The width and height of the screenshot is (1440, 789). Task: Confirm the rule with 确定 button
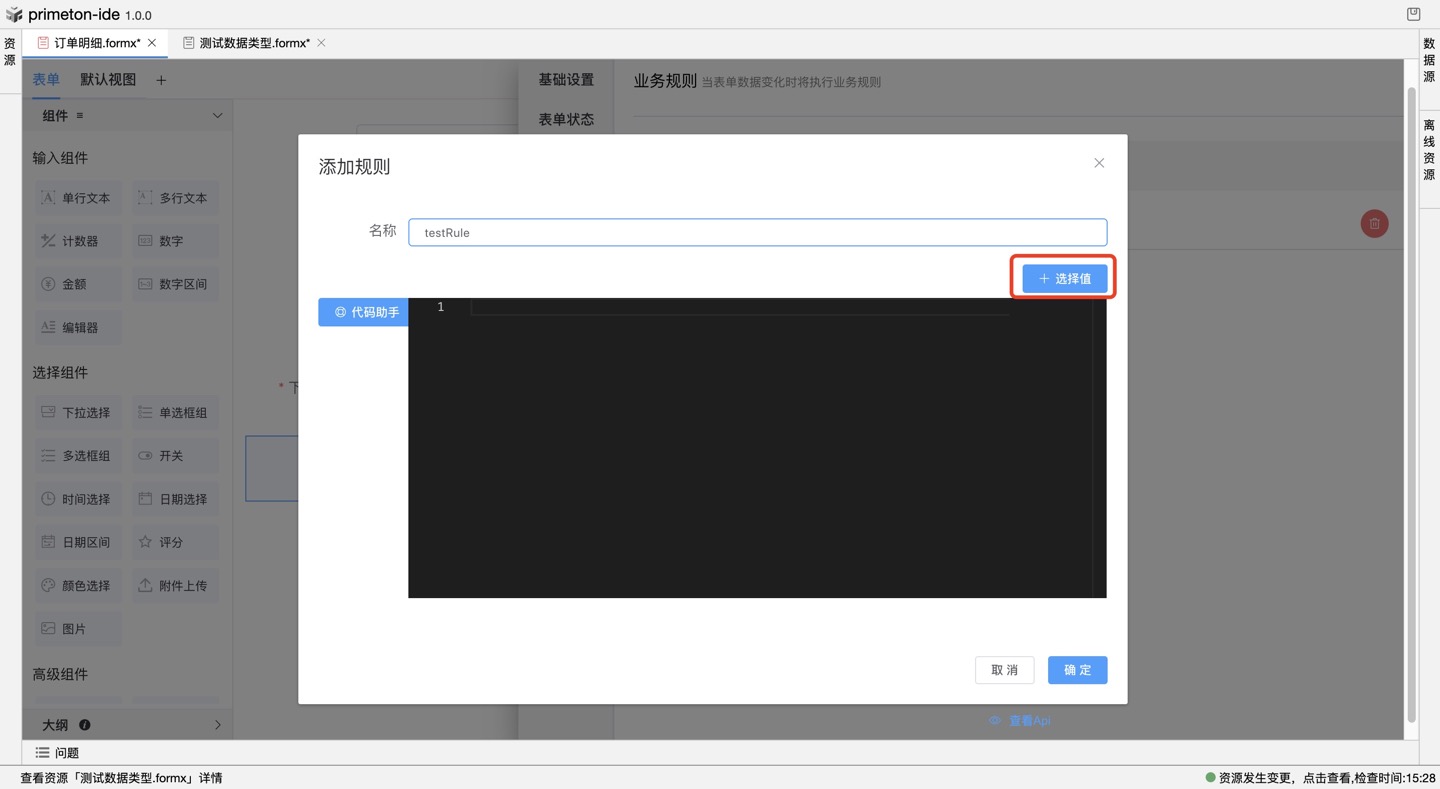coord(1077,670)
